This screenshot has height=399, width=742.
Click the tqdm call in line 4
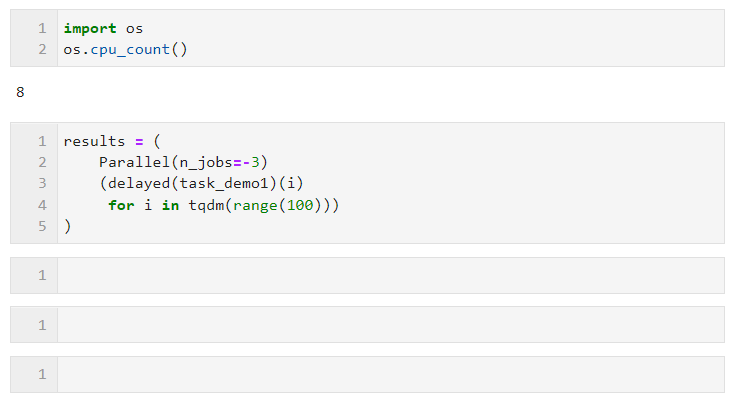pyautogui.click(x=206, y=205)
